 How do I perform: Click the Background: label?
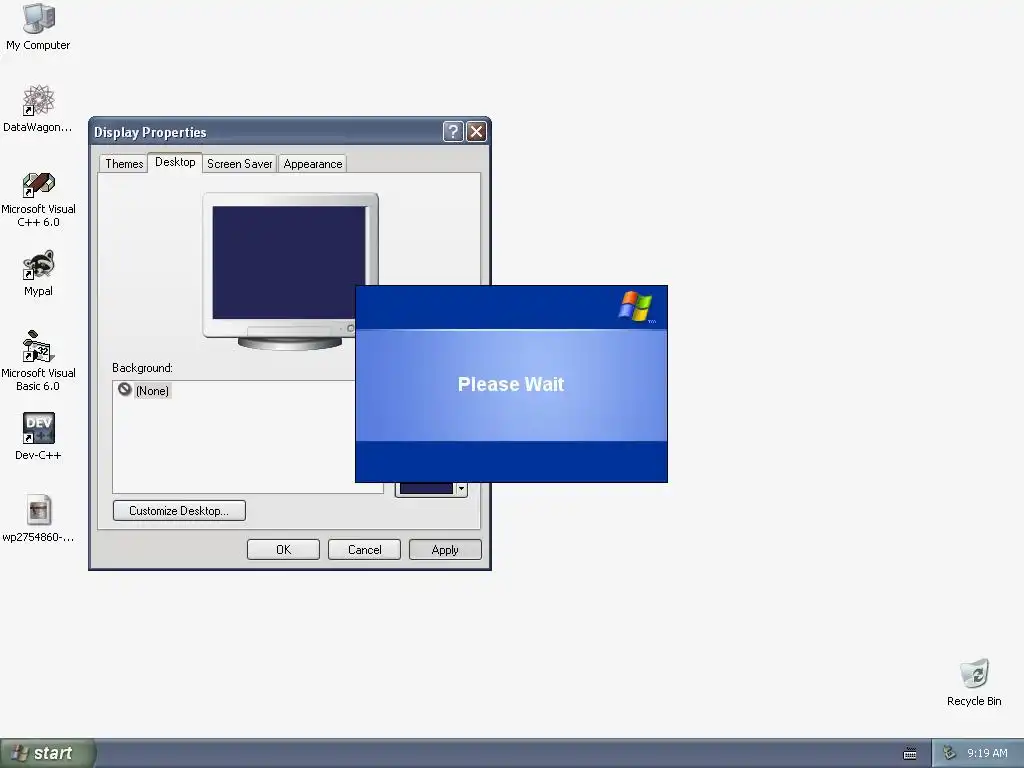click(142, 368)
